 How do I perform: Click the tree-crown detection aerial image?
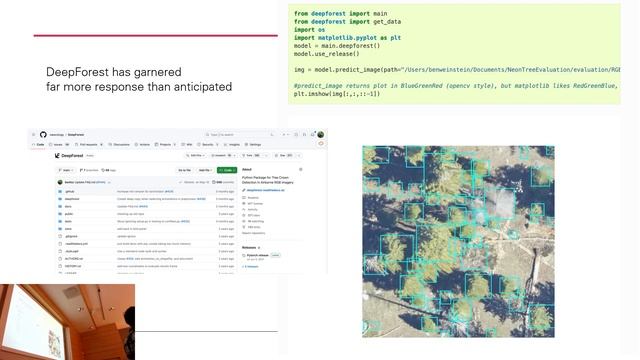[x=458, y=242]
